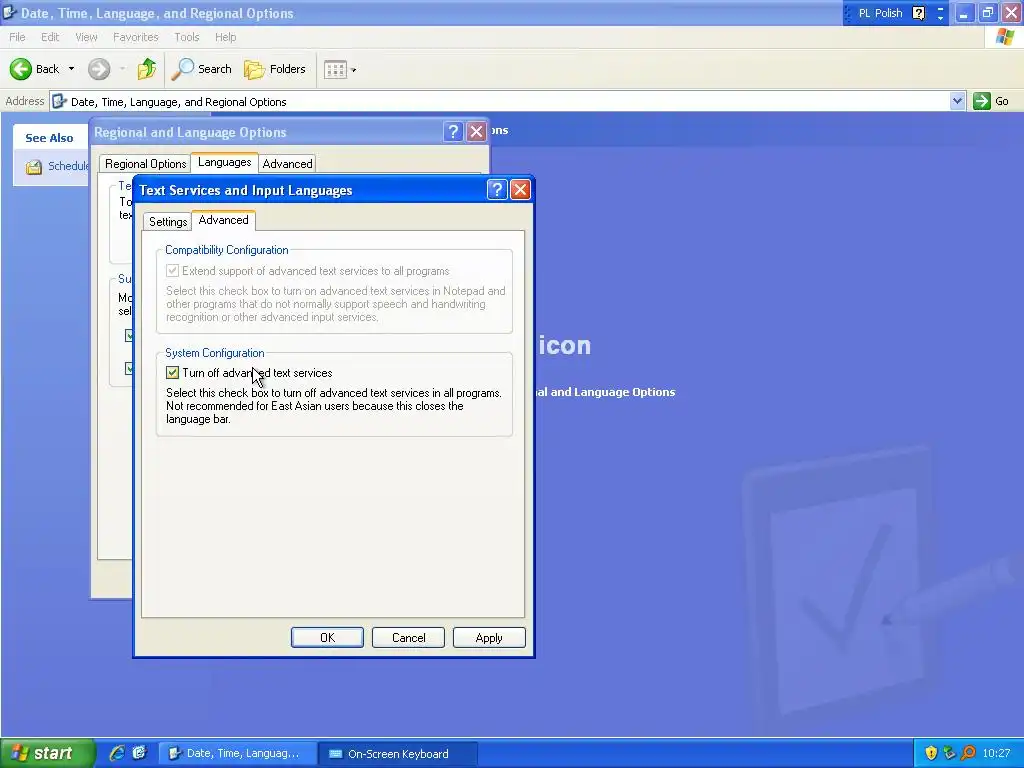Open the Help menu
This screenshot has width=1024, height=768.
tap(225, 37)
